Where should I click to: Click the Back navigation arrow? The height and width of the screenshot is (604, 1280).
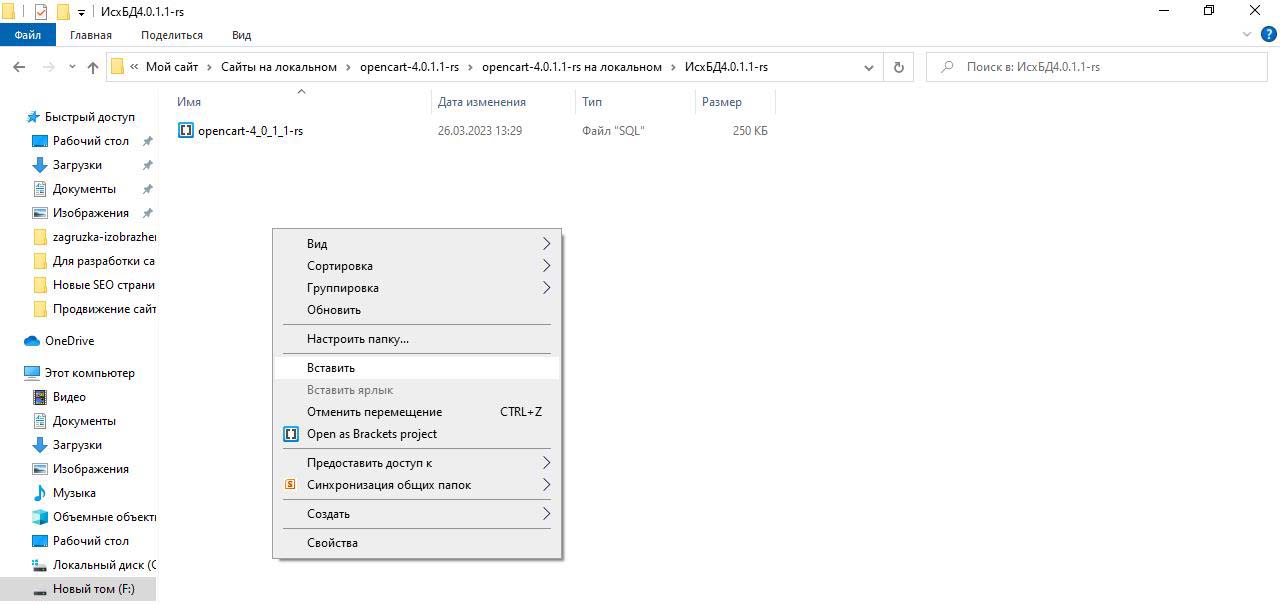click(x=19, y=67)
